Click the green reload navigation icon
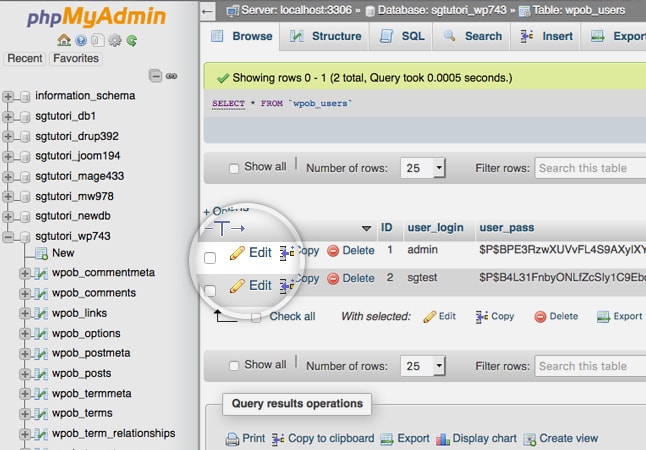646x450 pixels. [x=132, y=40]
